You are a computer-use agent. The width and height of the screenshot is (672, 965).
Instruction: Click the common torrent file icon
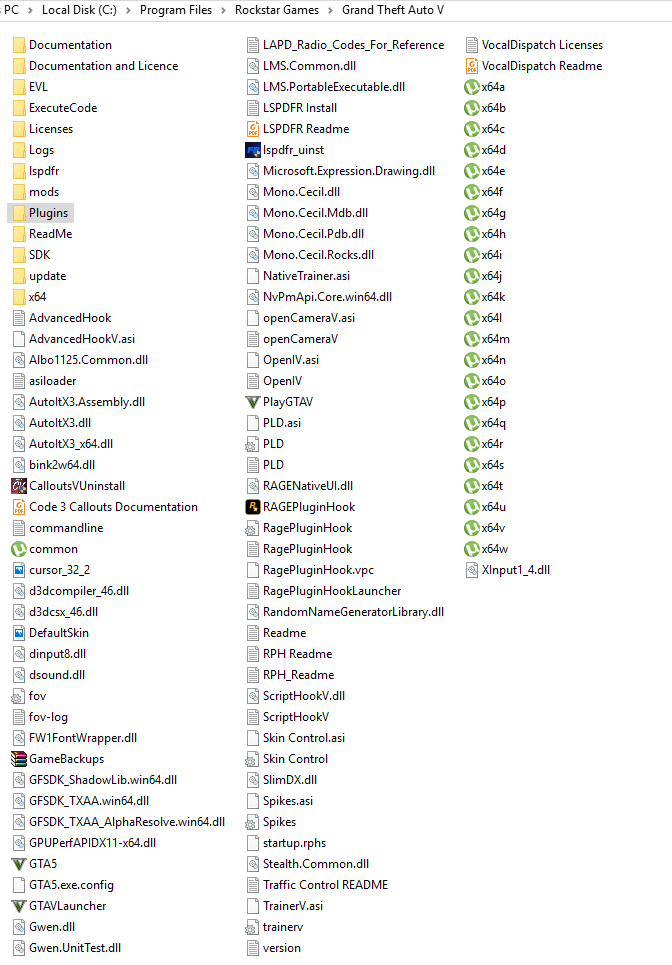[19, 549]
